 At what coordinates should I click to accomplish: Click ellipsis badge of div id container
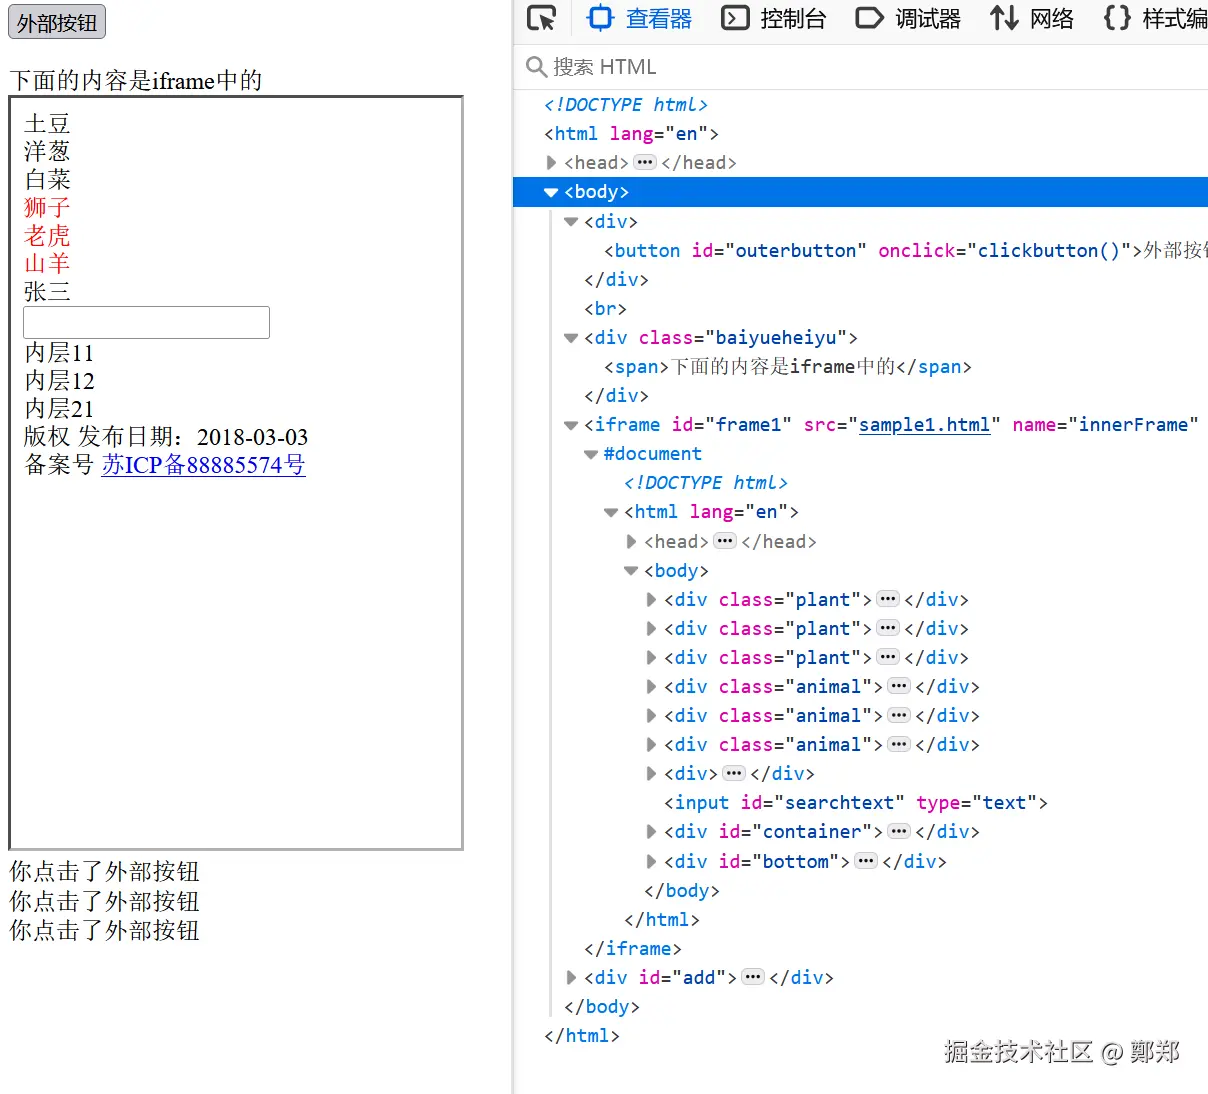click(899, 831)
